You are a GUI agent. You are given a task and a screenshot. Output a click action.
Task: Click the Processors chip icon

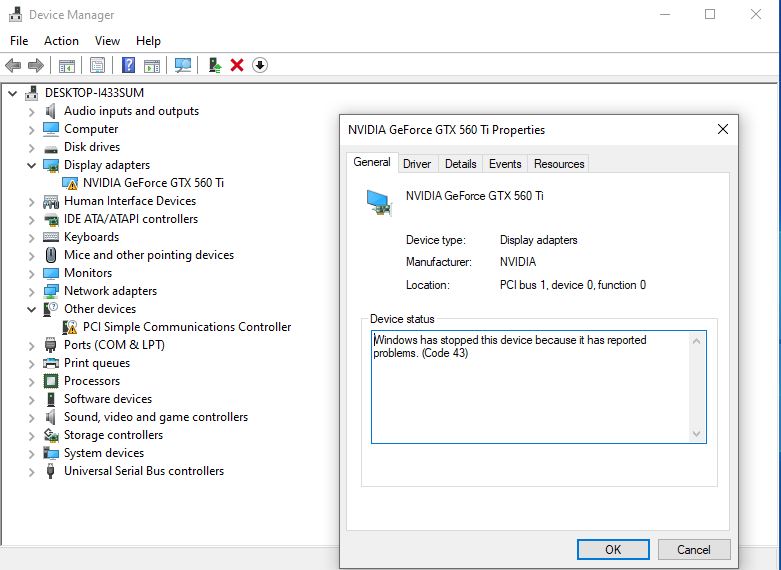51,381
